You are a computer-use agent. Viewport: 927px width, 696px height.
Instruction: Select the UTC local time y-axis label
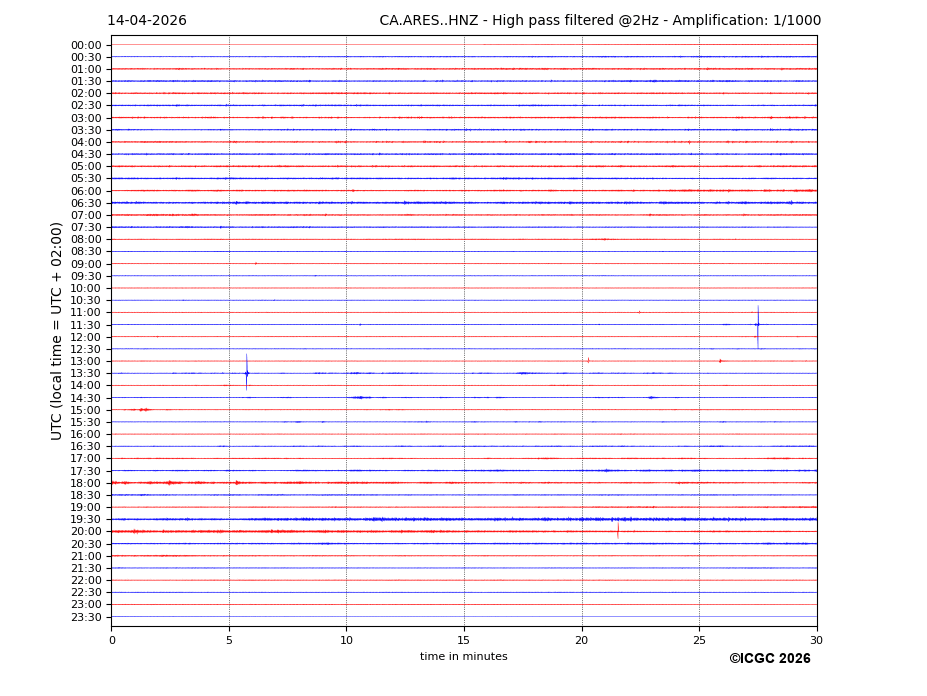point(58,331)
